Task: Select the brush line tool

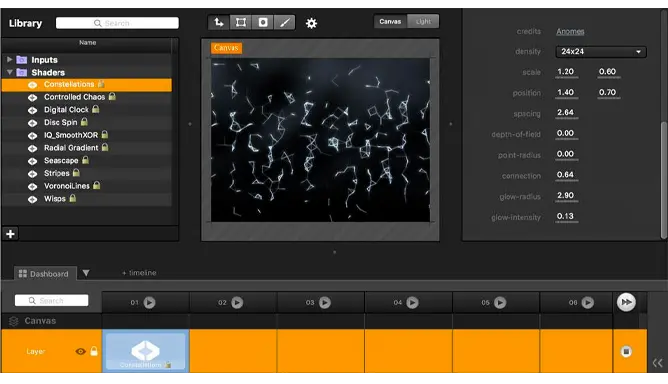Action: coord(285,22)
